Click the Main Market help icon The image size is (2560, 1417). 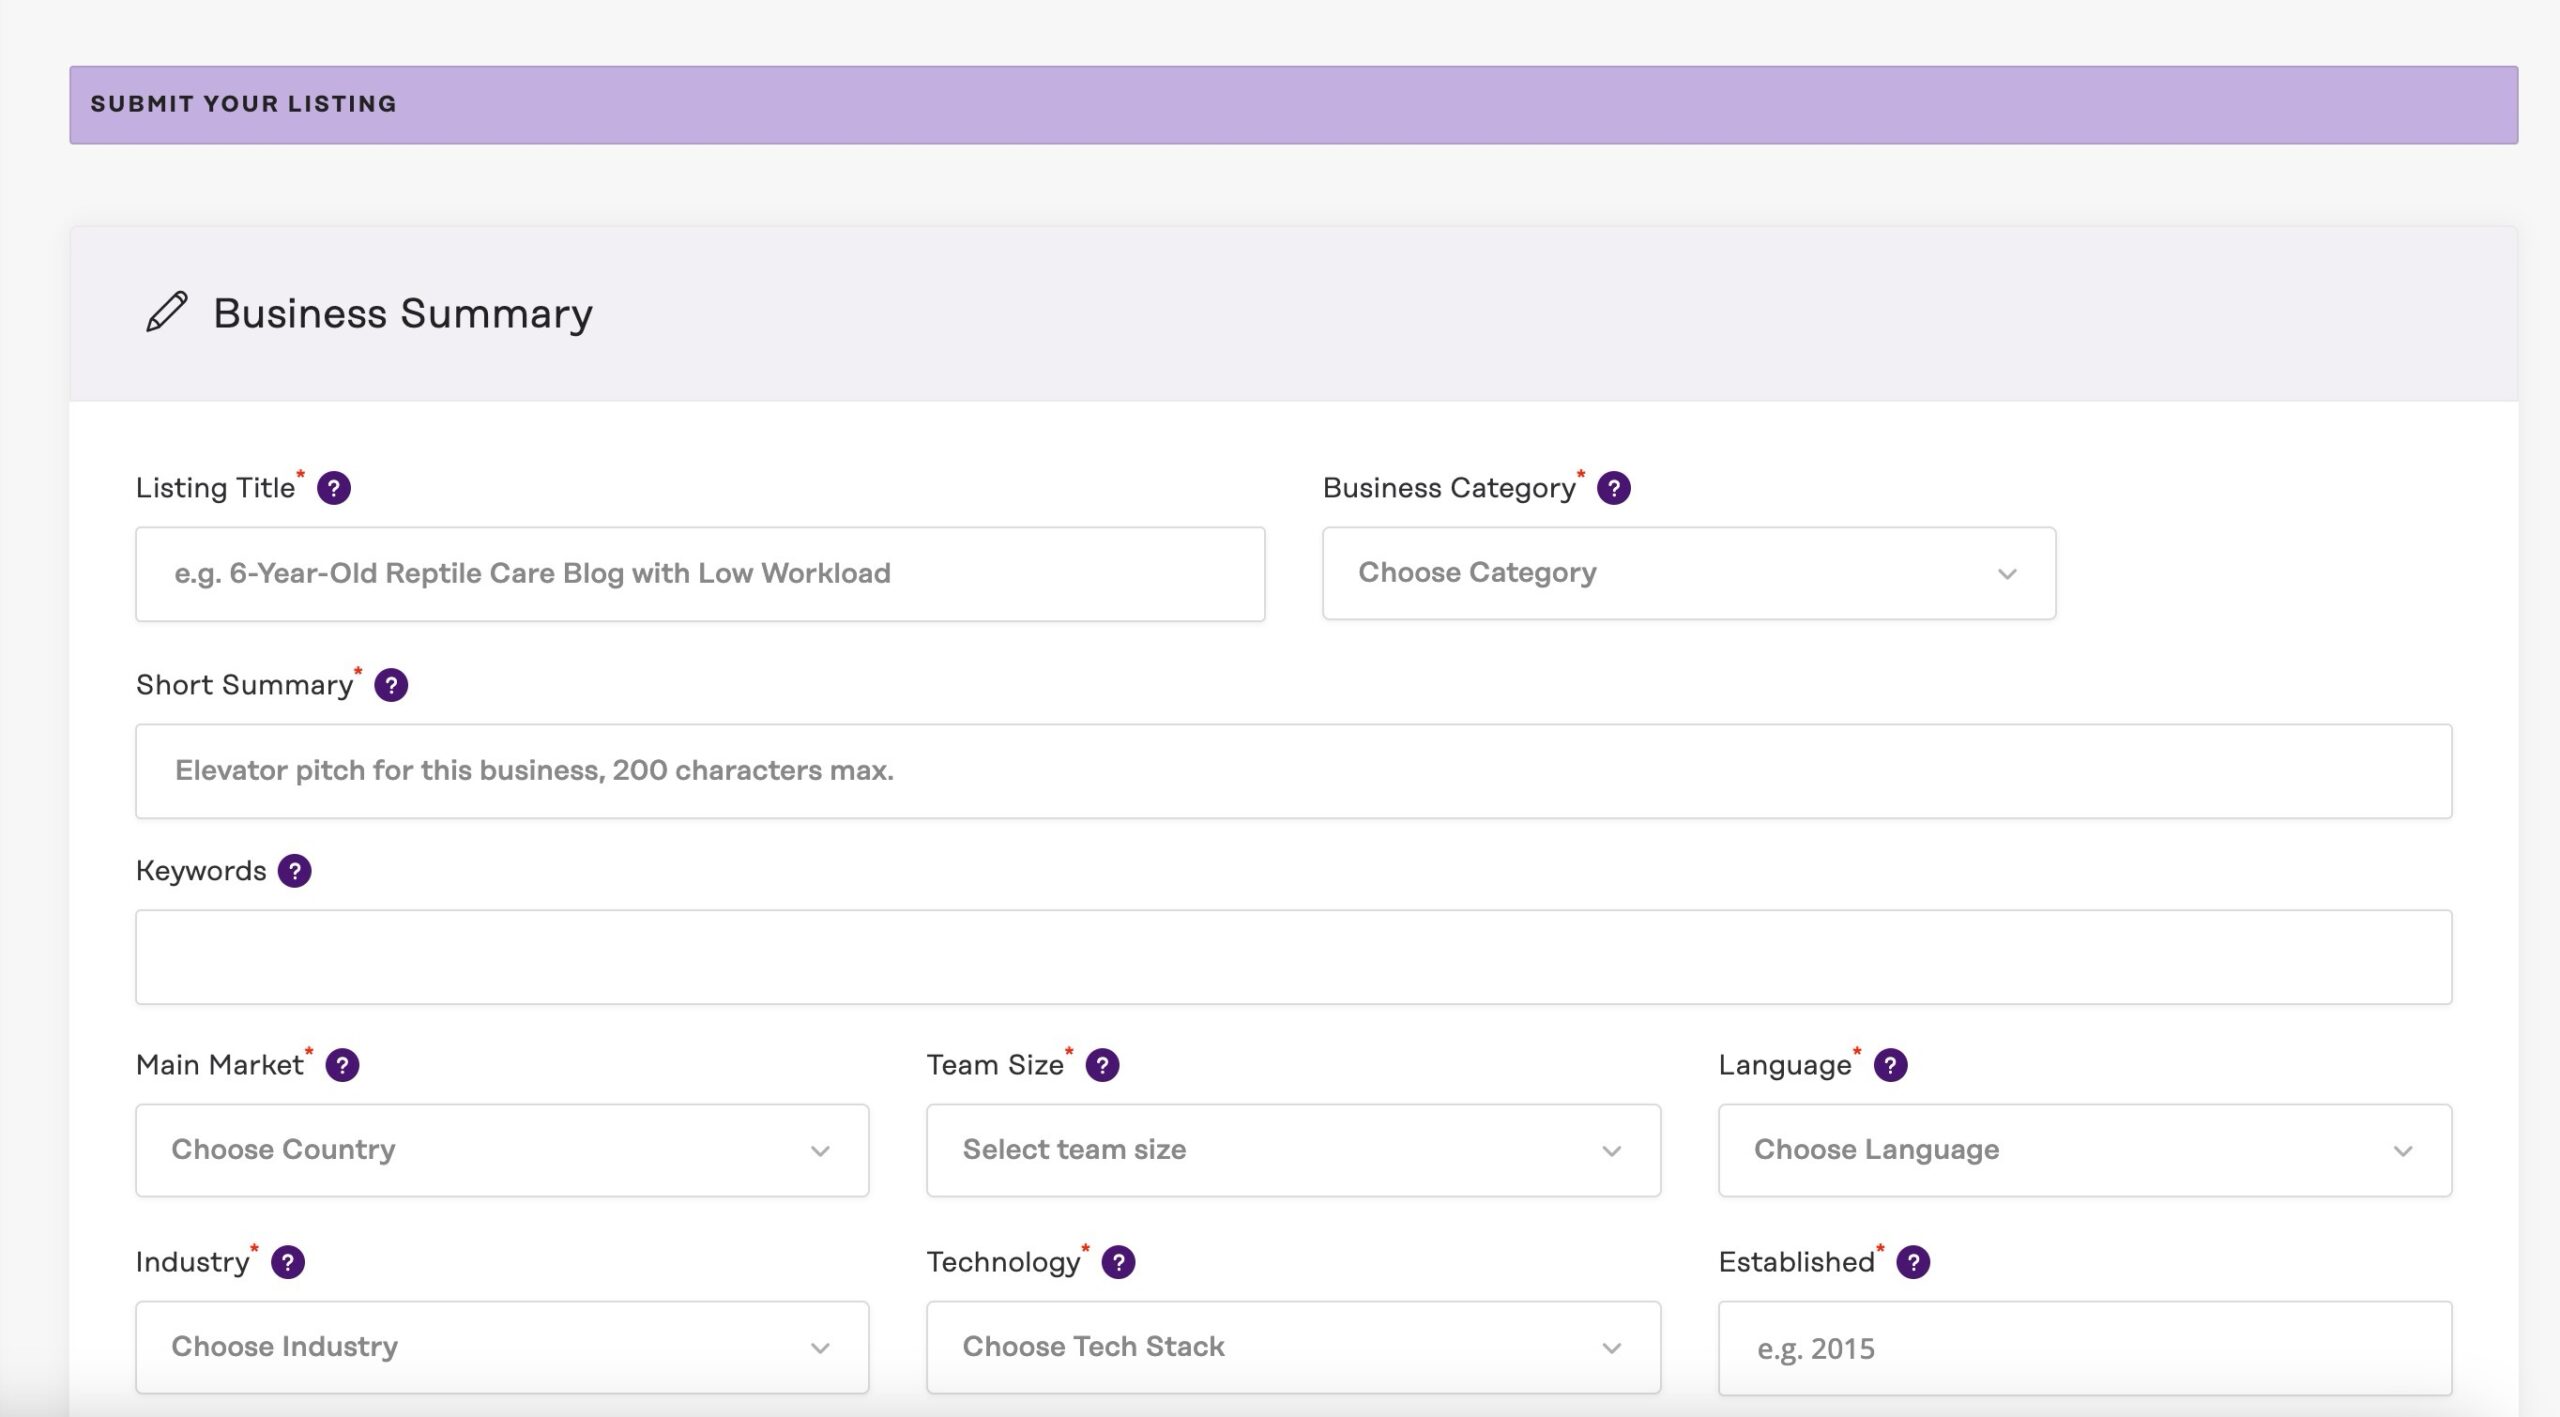[342, 1065]
